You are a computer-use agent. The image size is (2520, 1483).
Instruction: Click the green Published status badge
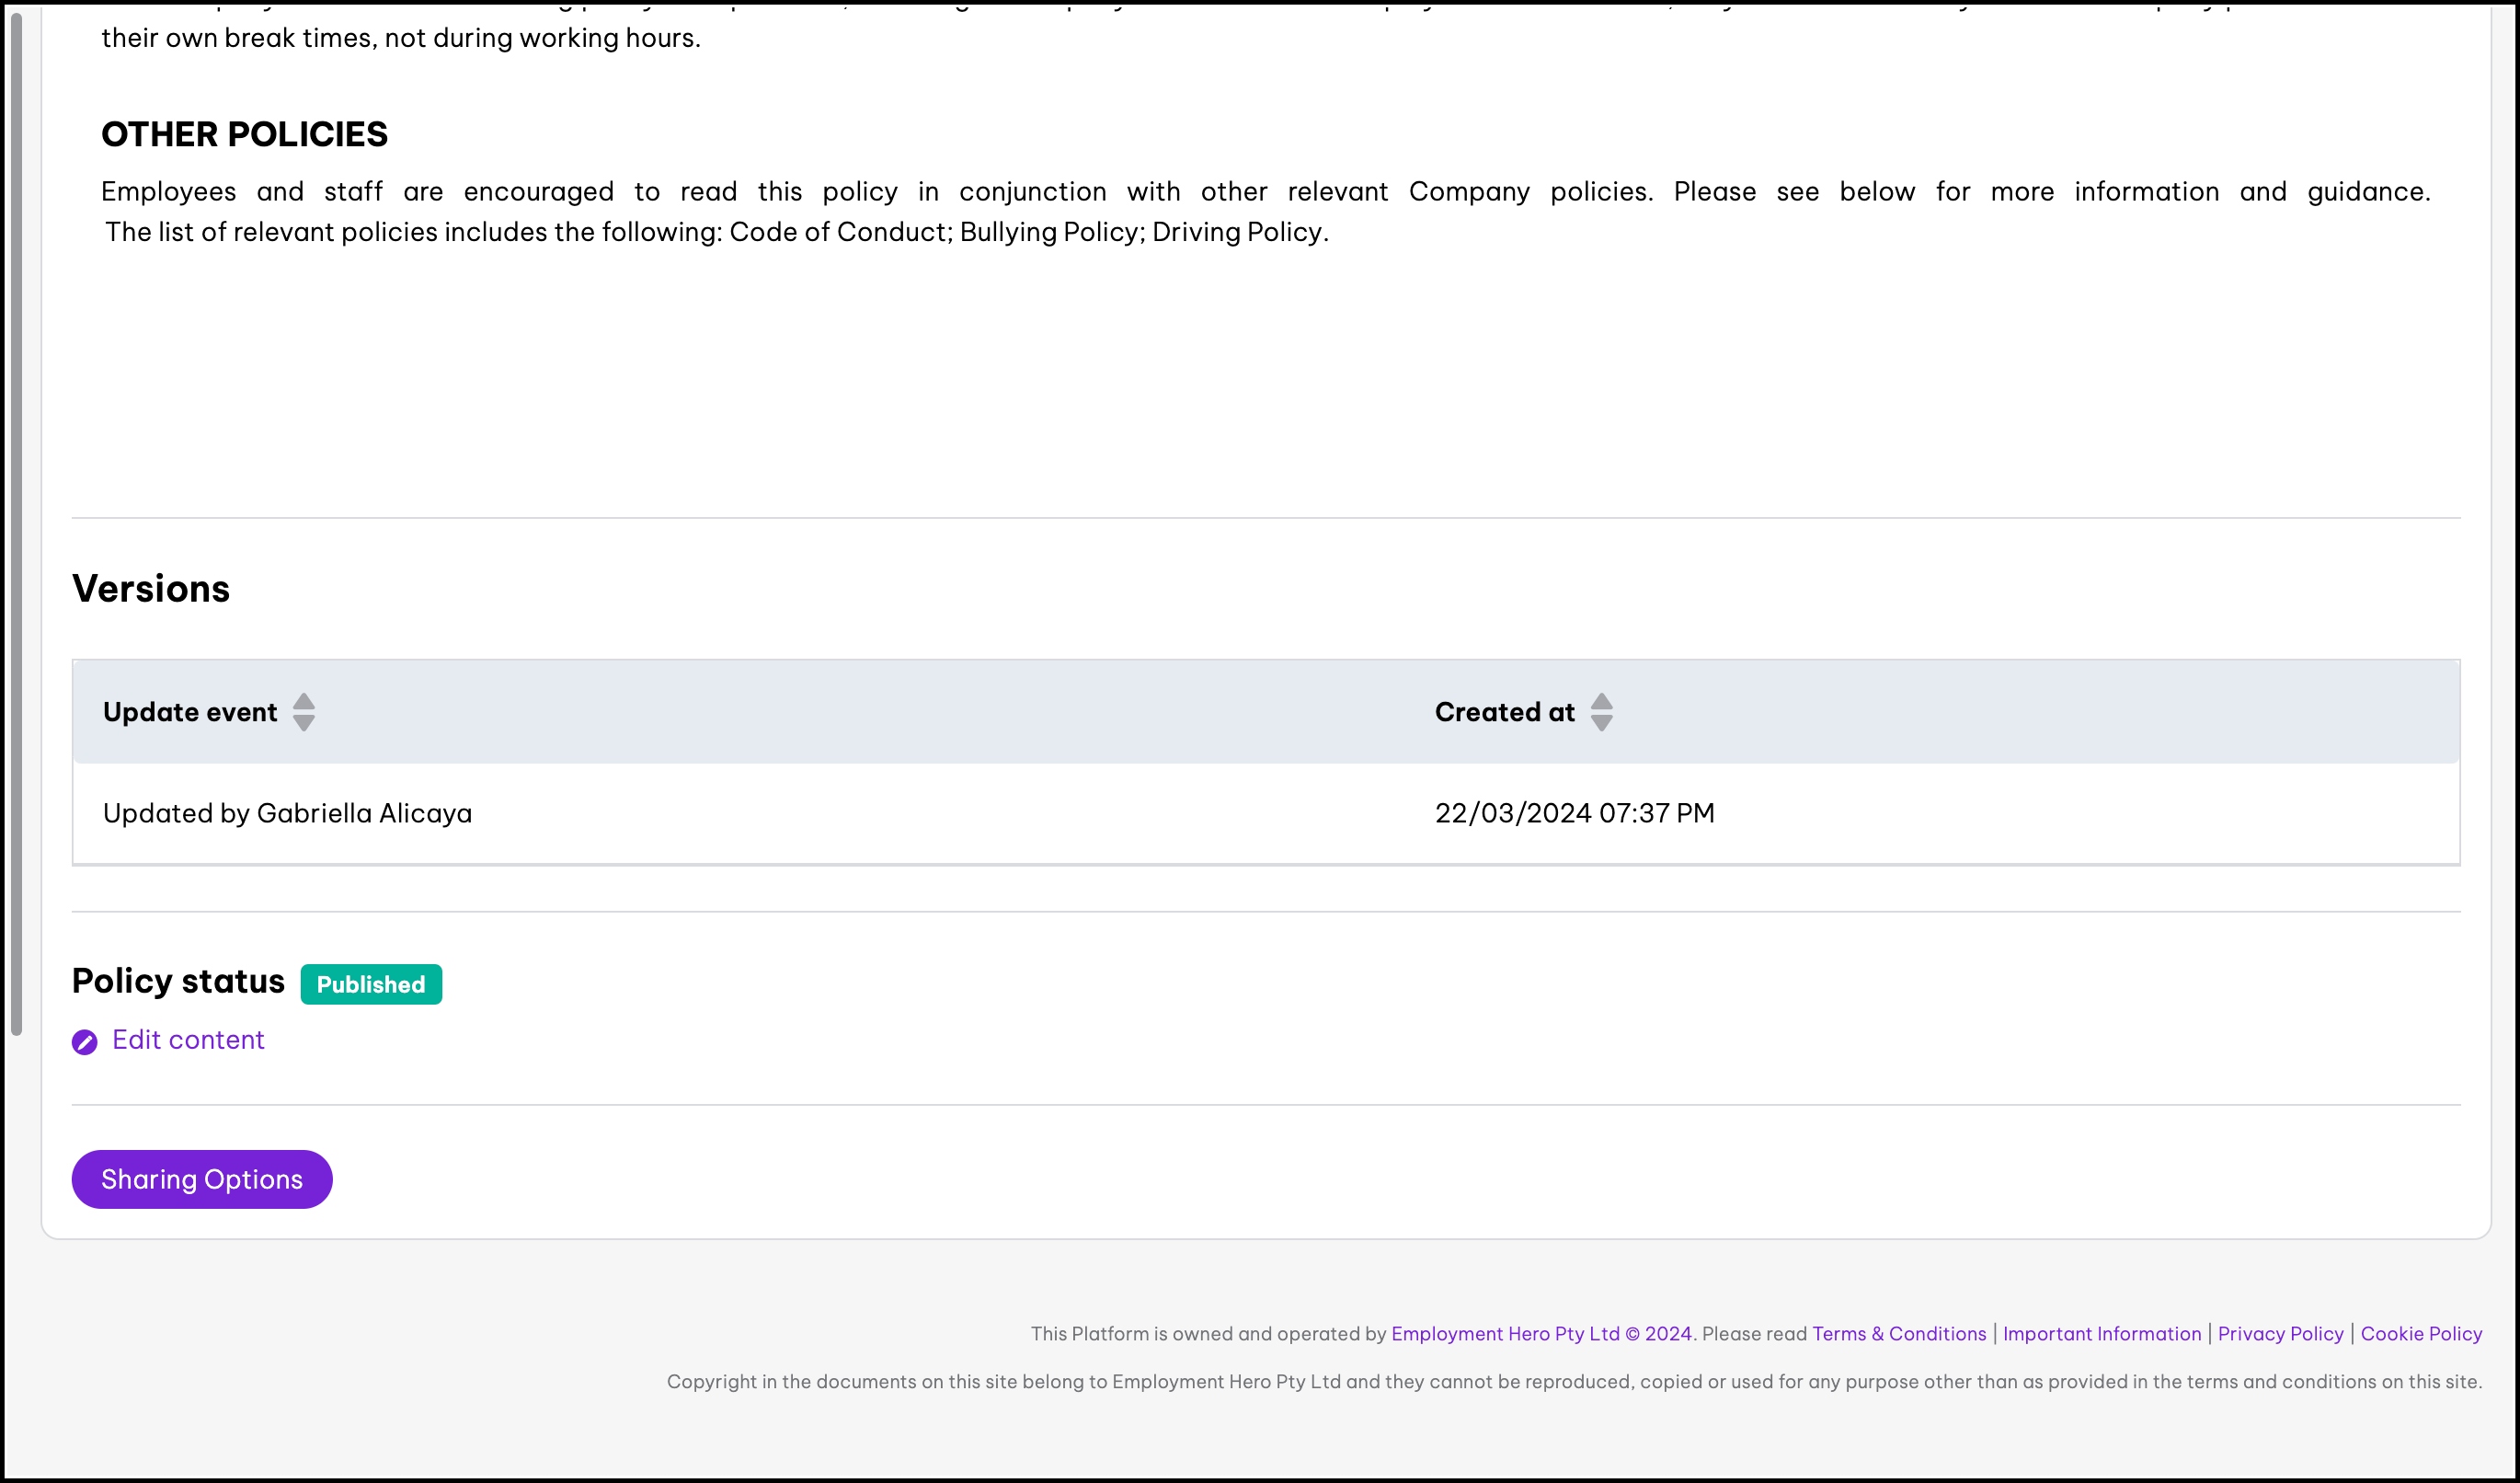[x=371, y=984]
